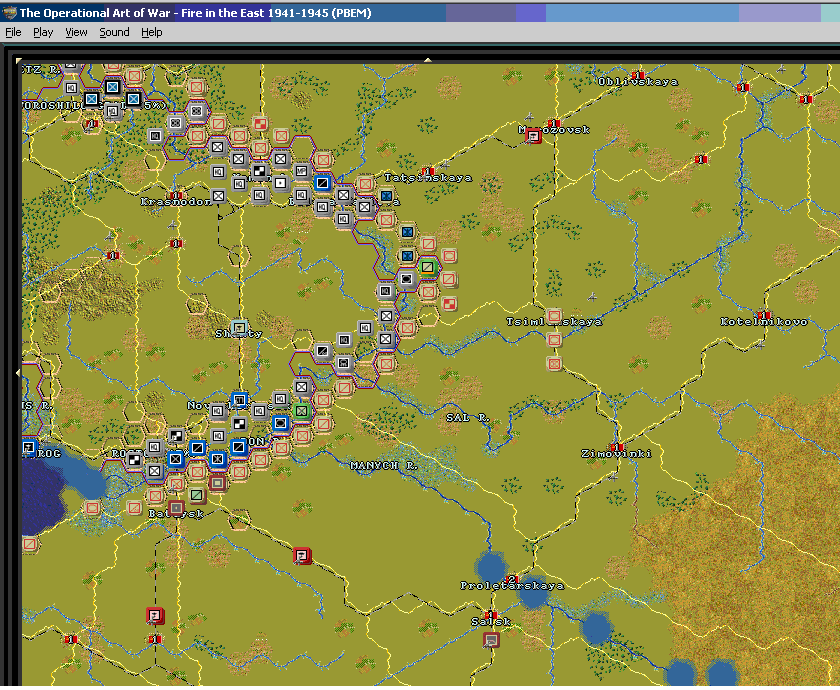Click the objective flag at Zimovniki
Image resolution: width=840 pixels, height=690 pixels.
click(x=617, y=447)
